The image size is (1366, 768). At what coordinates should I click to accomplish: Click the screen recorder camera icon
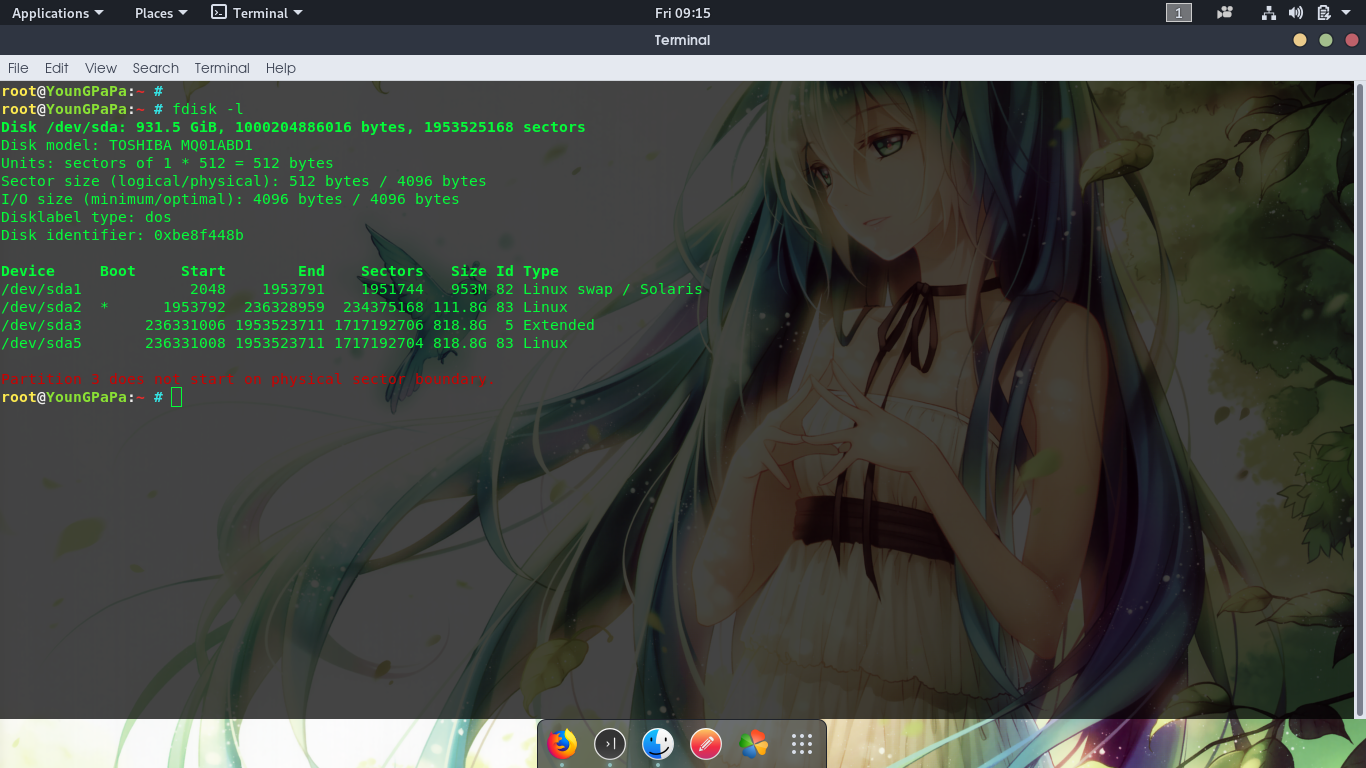pos(1225,13)
